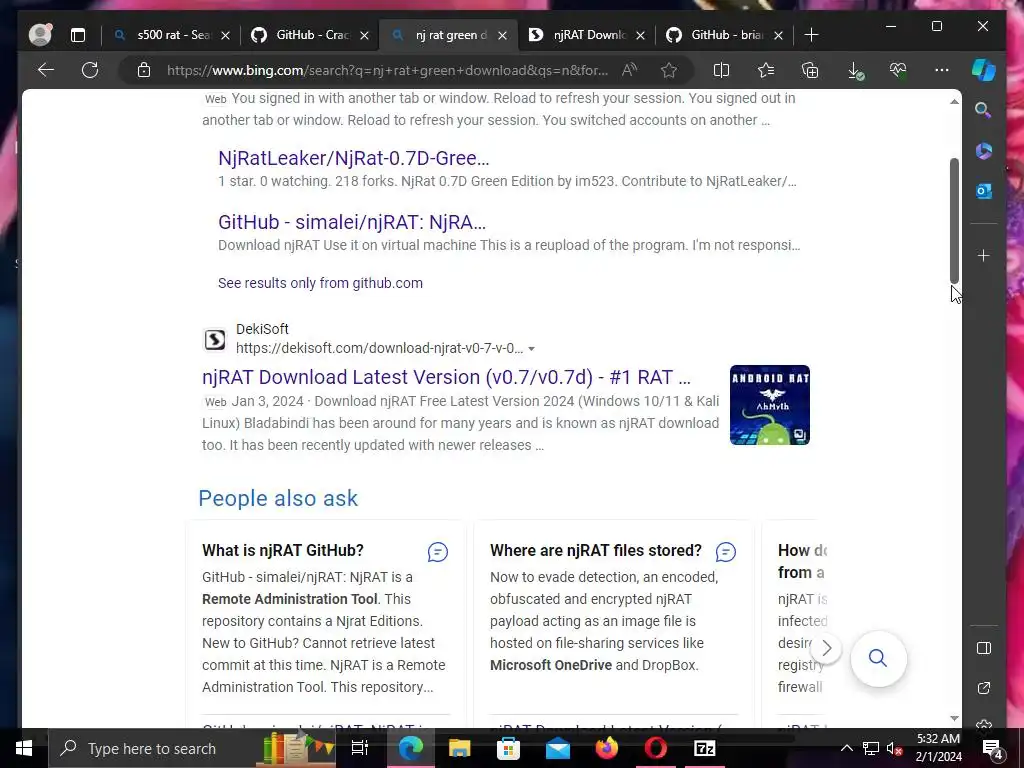This screenshot has width=1024, height=768.
Task: Open Microsoft Store from taskbar
Action: [x=508, y=748]
